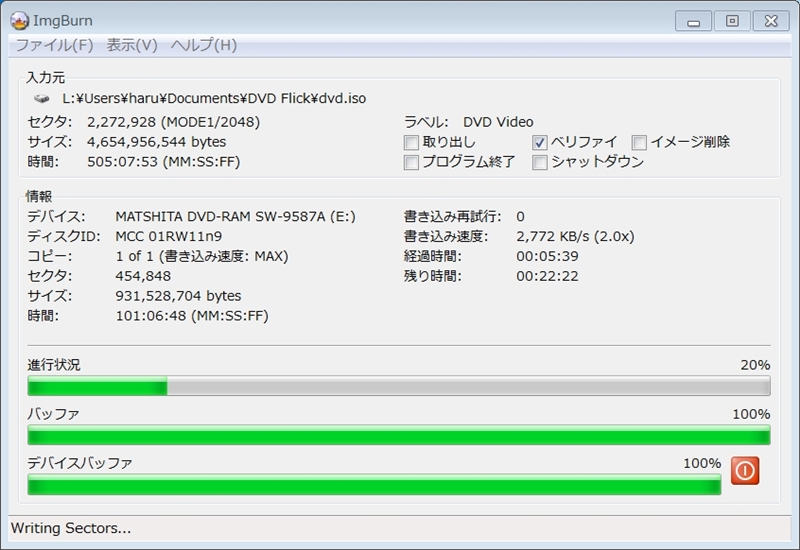The width and height of the screenshot is (800, 550).
Task: Open the ファイル(F) menu
Action: pos(55,45)
